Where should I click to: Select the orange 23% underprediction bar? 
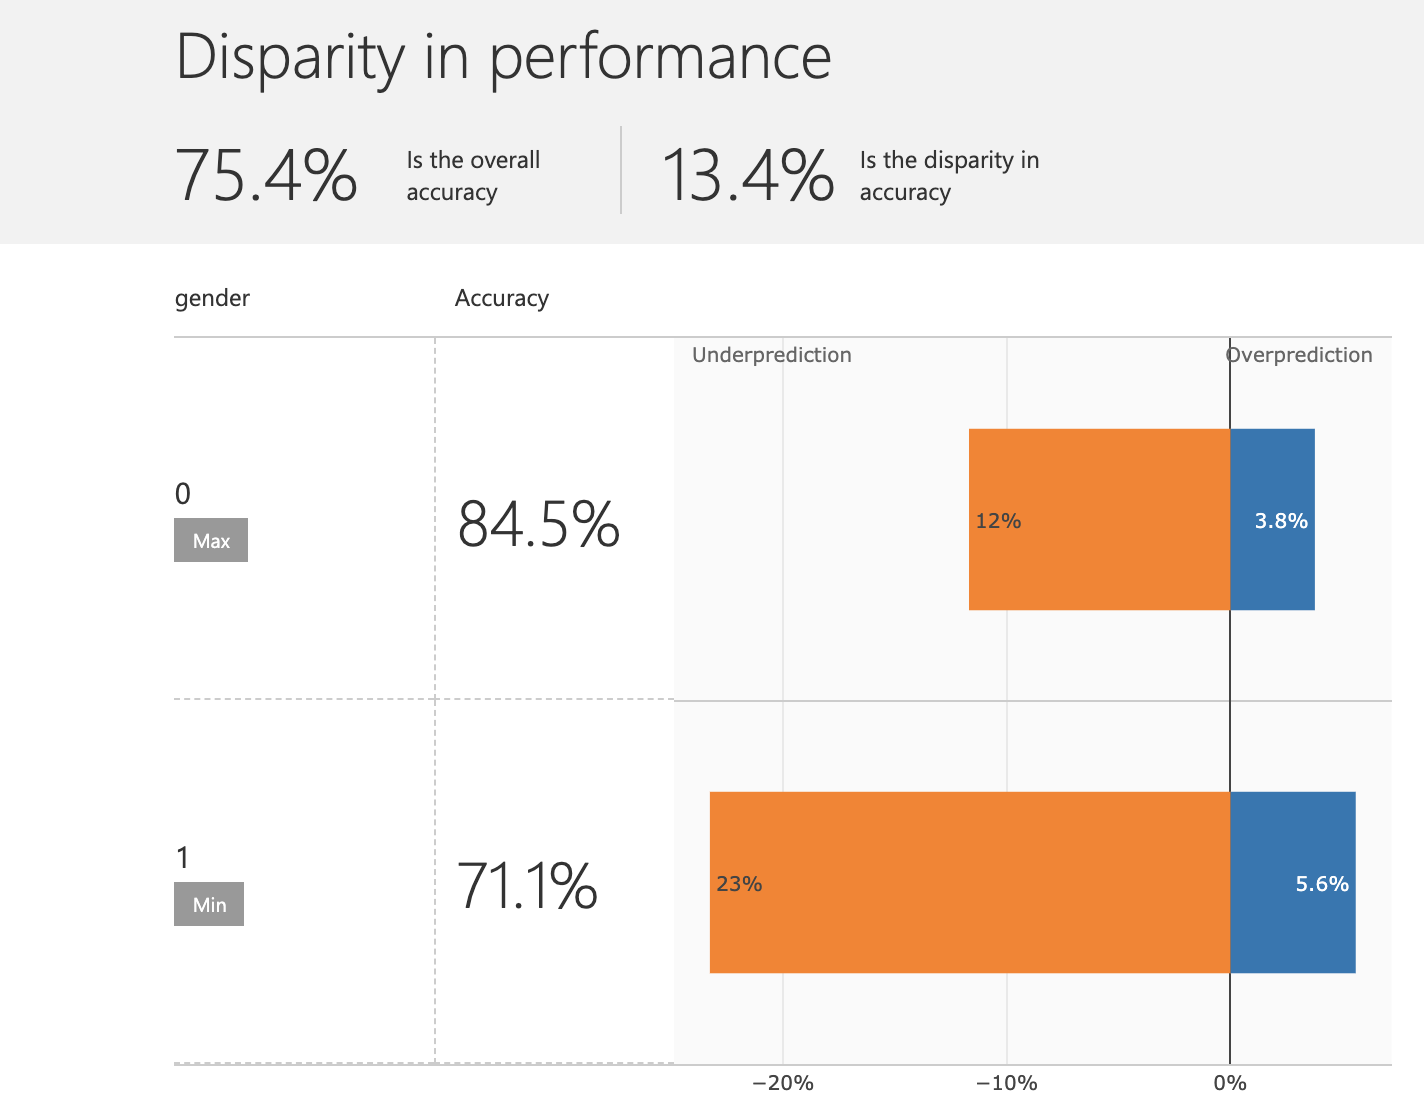969,882
